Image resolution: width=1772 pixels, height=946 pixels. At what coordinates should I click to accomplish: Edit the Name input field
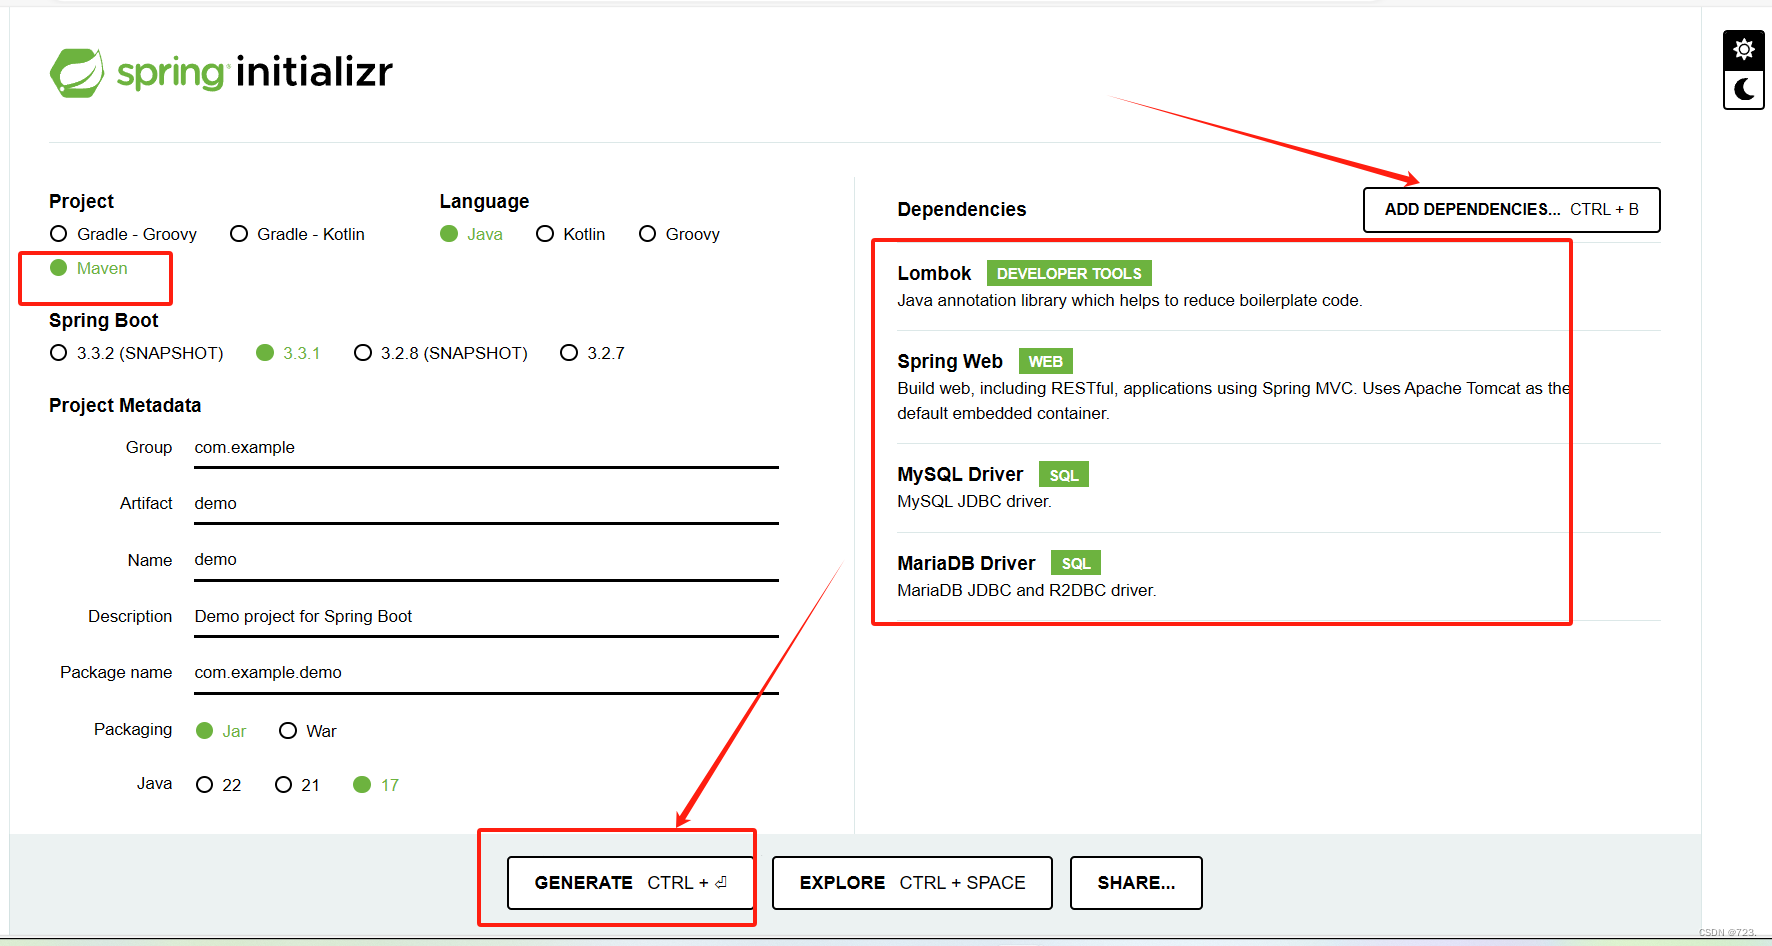pos(486,560)
